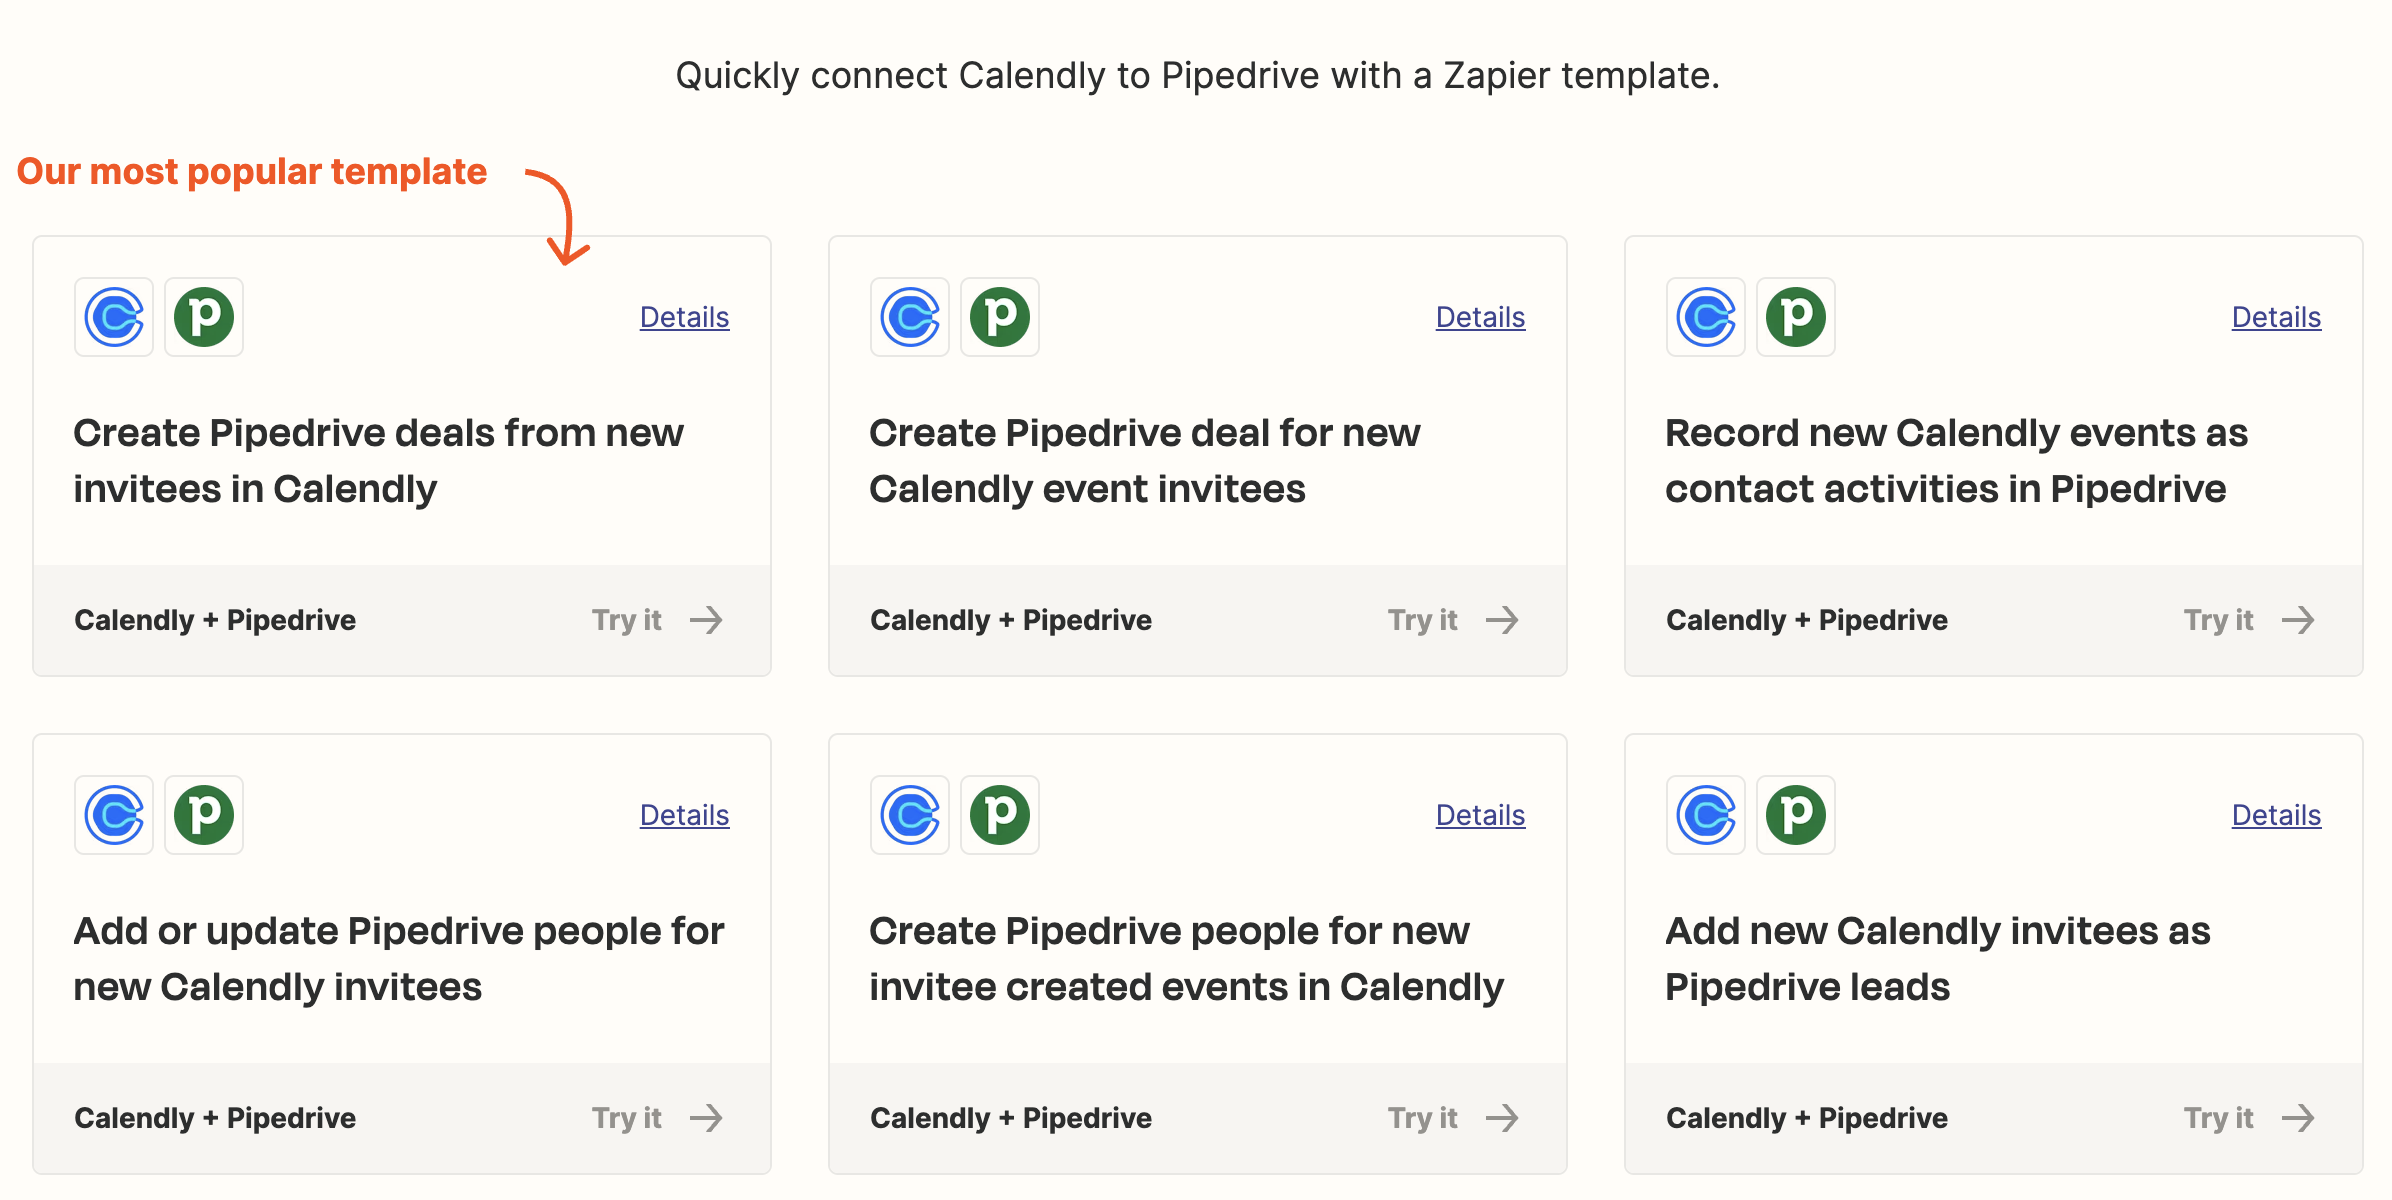
Task: Click Calendly icon on 'Add new Calendly invitees as Pipedrive leads' card
Action: 1706,815
